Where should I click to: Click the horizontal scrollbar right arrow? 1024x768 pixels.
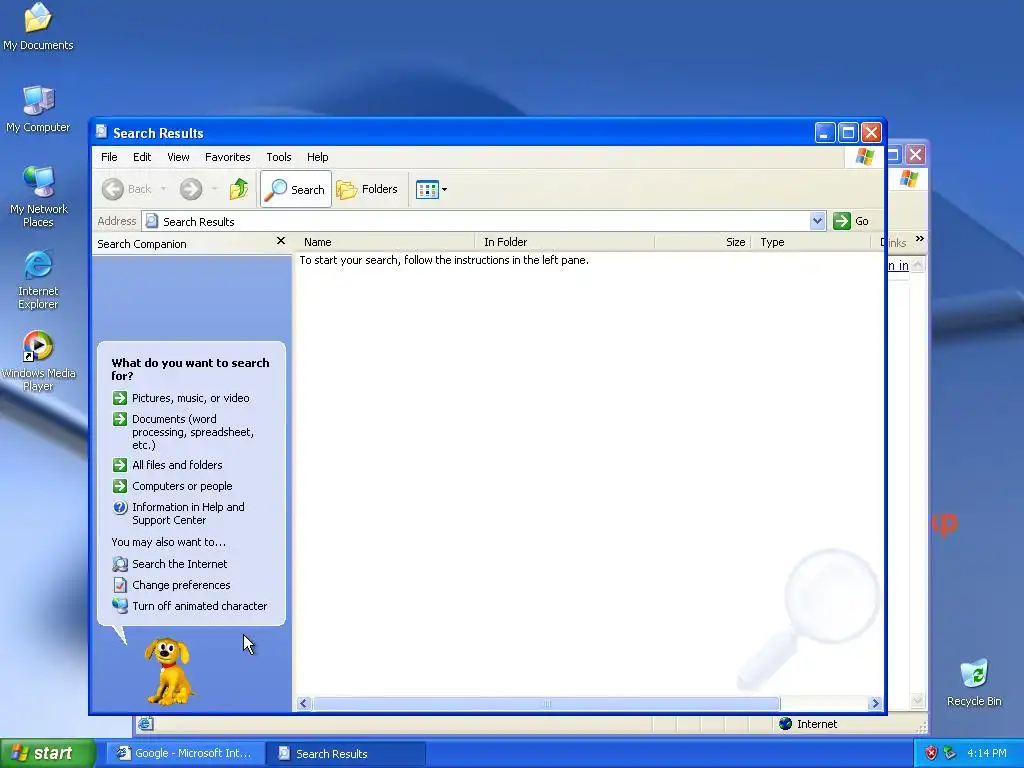point(875,703)
